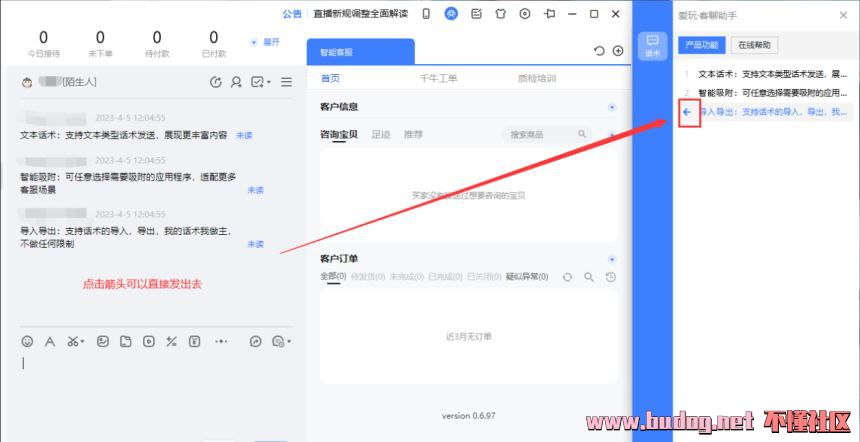Open the mobile phone icon in title bar
This screenshot has height=442, width=860.
click(426, 14)
